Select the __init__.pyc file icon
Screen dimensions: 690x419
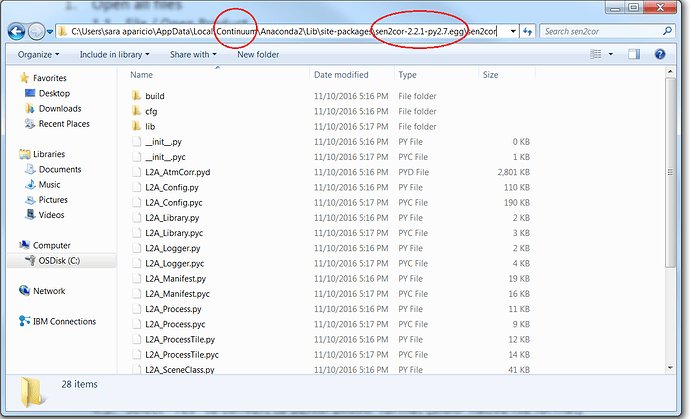coord(137,157)
